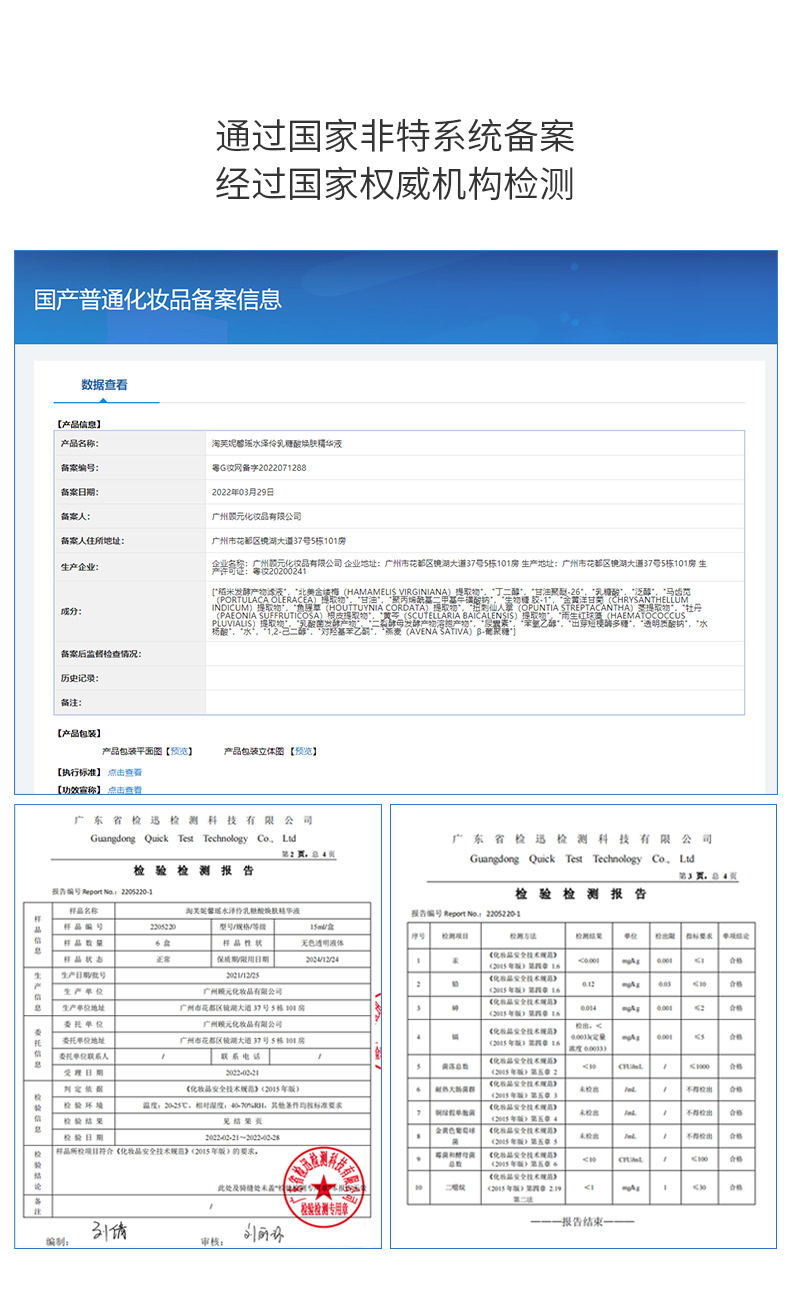The width and height of the screenshot is (790, 1294).
Task: Click the 备案编号 row label
Action: click(x=80, y=468)
